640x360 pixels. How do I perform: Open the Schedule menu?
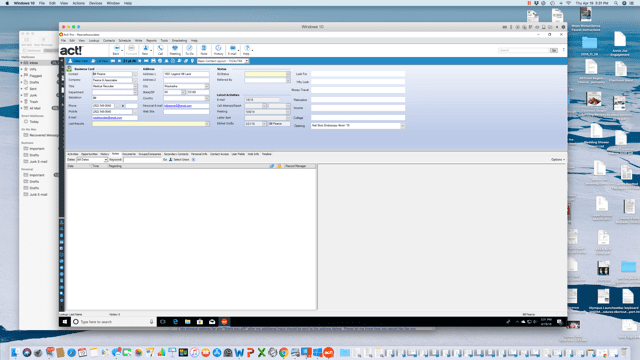click(124, 40)
